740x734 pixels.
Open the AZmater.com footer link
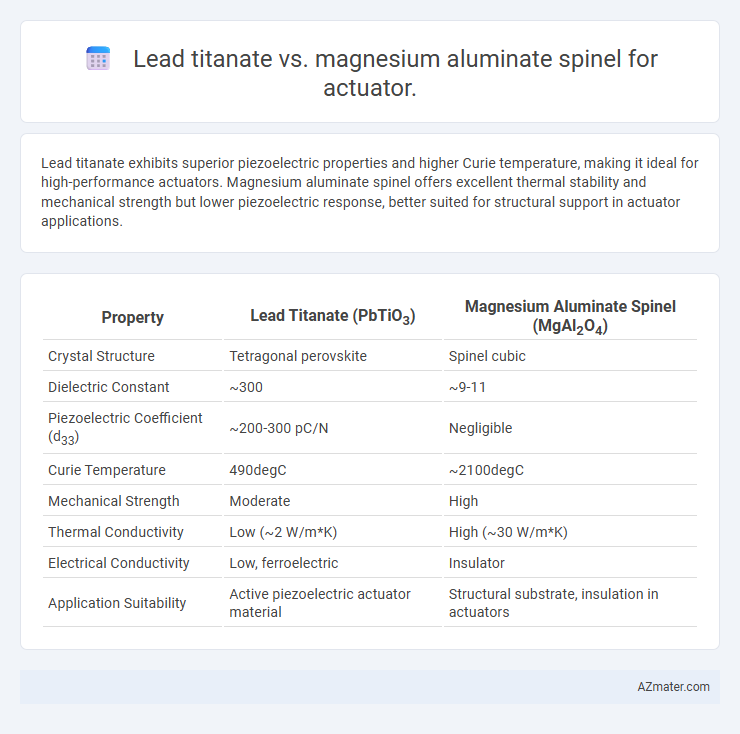coord(673,687)
